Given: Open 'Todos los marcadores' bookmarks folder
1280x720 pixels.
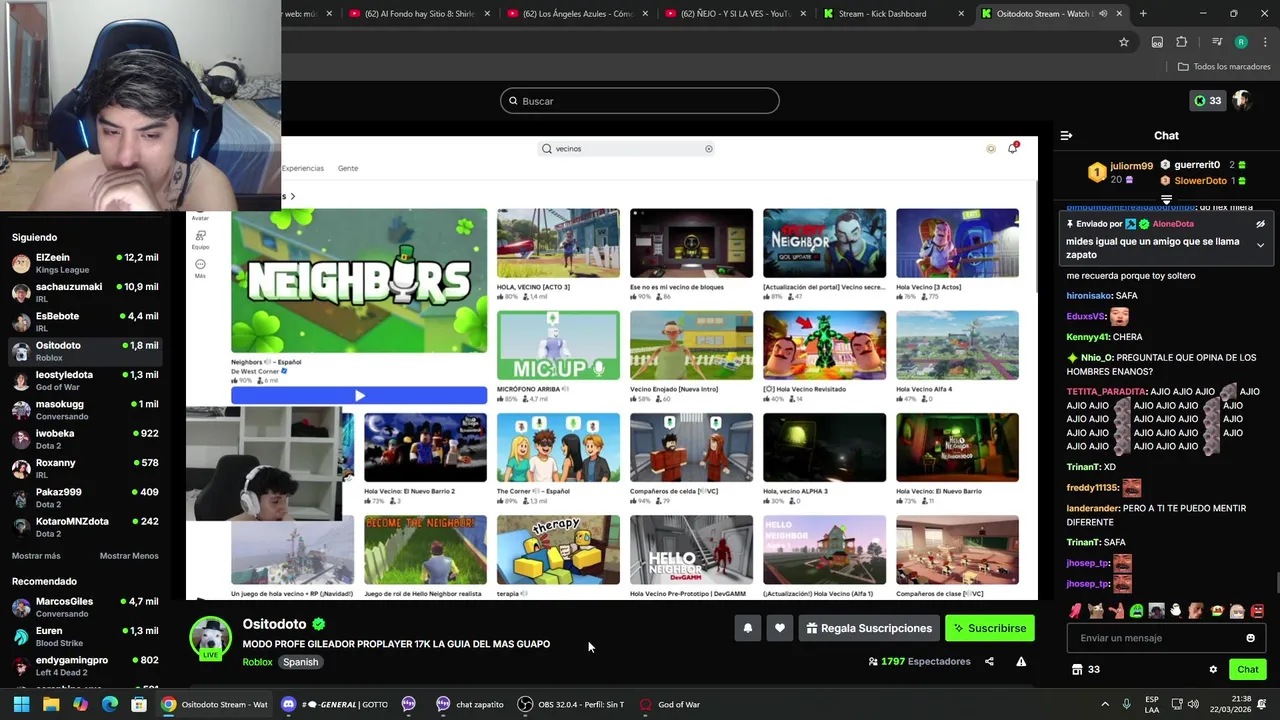Looking at the screenshot, I should [1224, 67].
